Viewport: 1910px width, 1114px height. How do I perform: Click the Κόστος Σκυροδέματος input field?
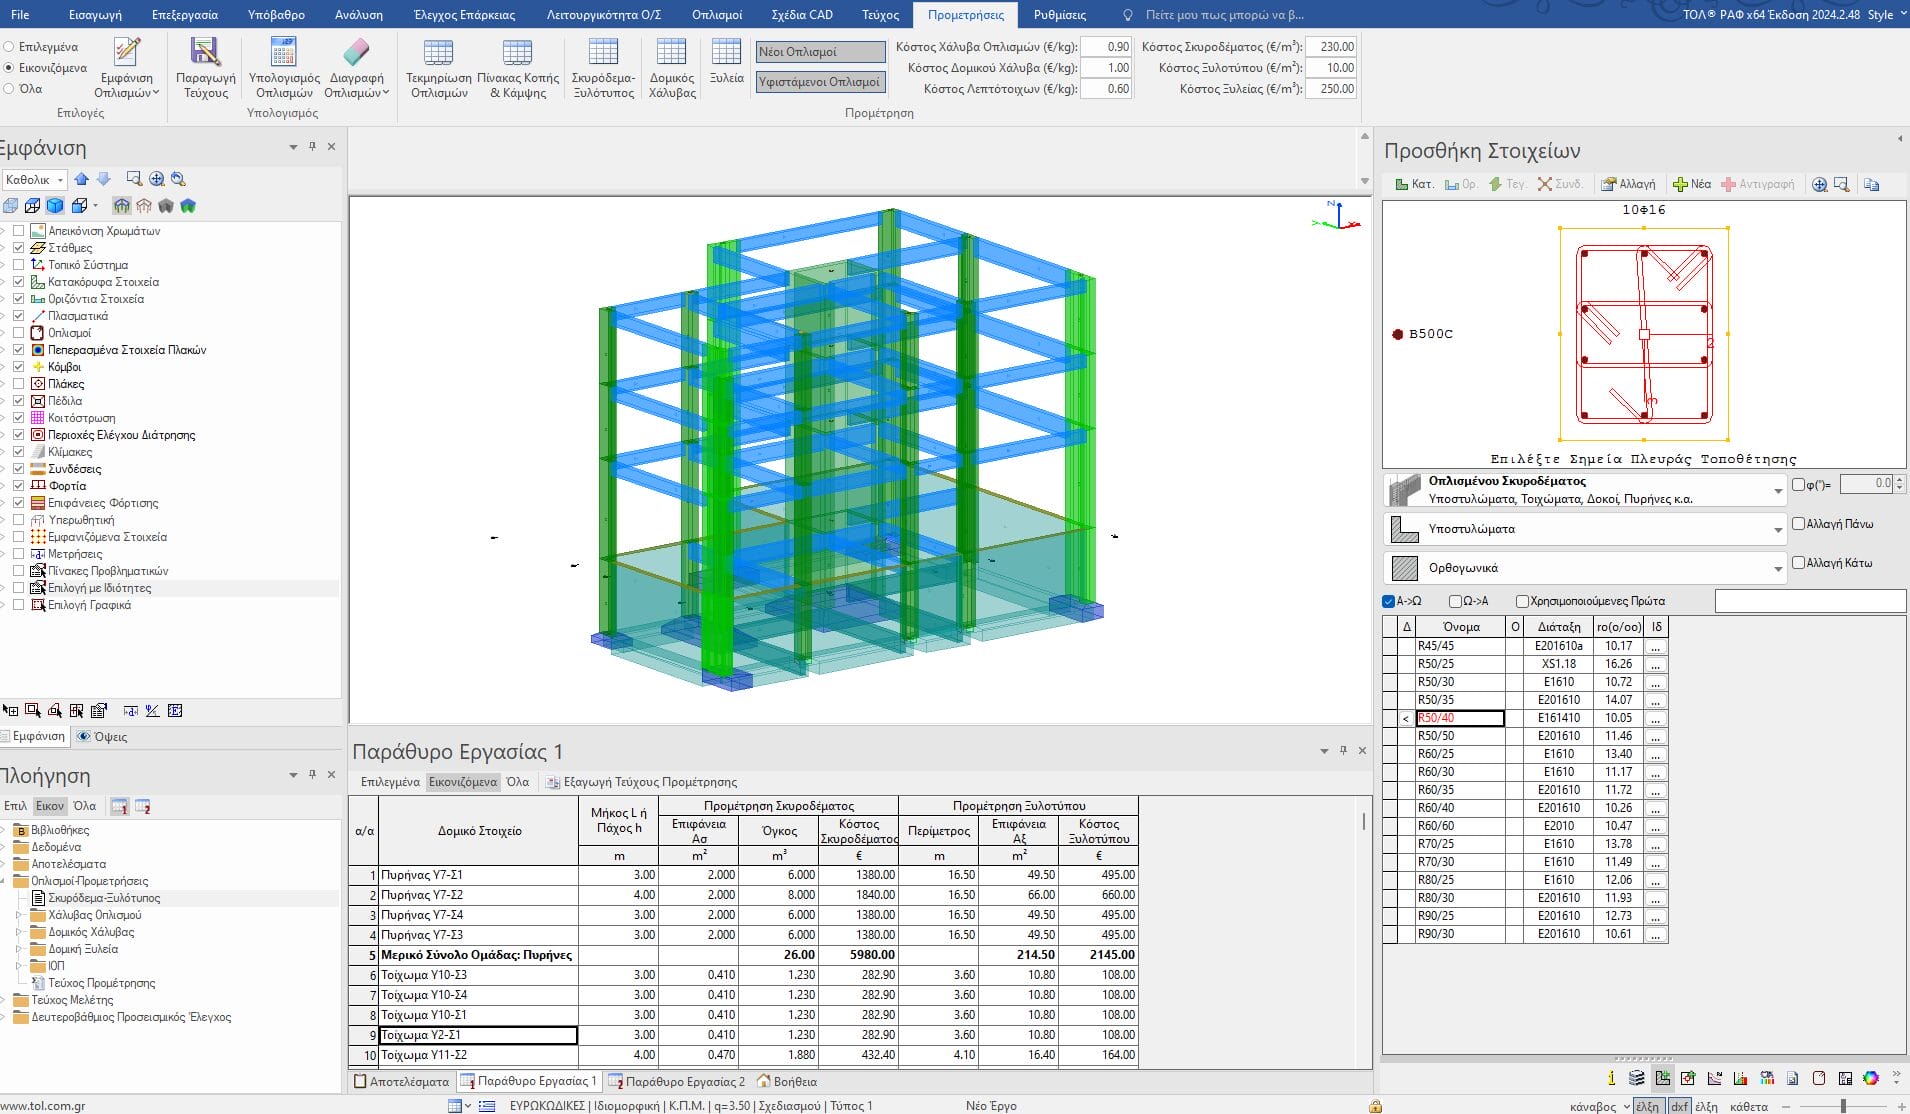pos(1332,47)
